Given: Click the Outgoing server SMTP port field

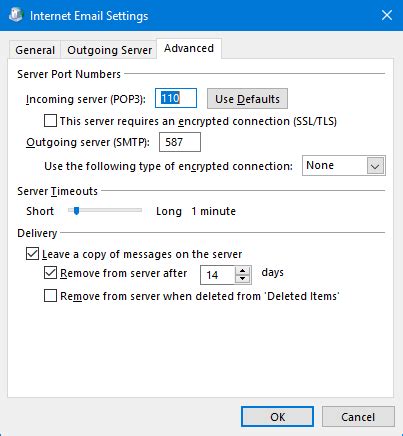Looking at the screenshot, I should pos(180,142).
